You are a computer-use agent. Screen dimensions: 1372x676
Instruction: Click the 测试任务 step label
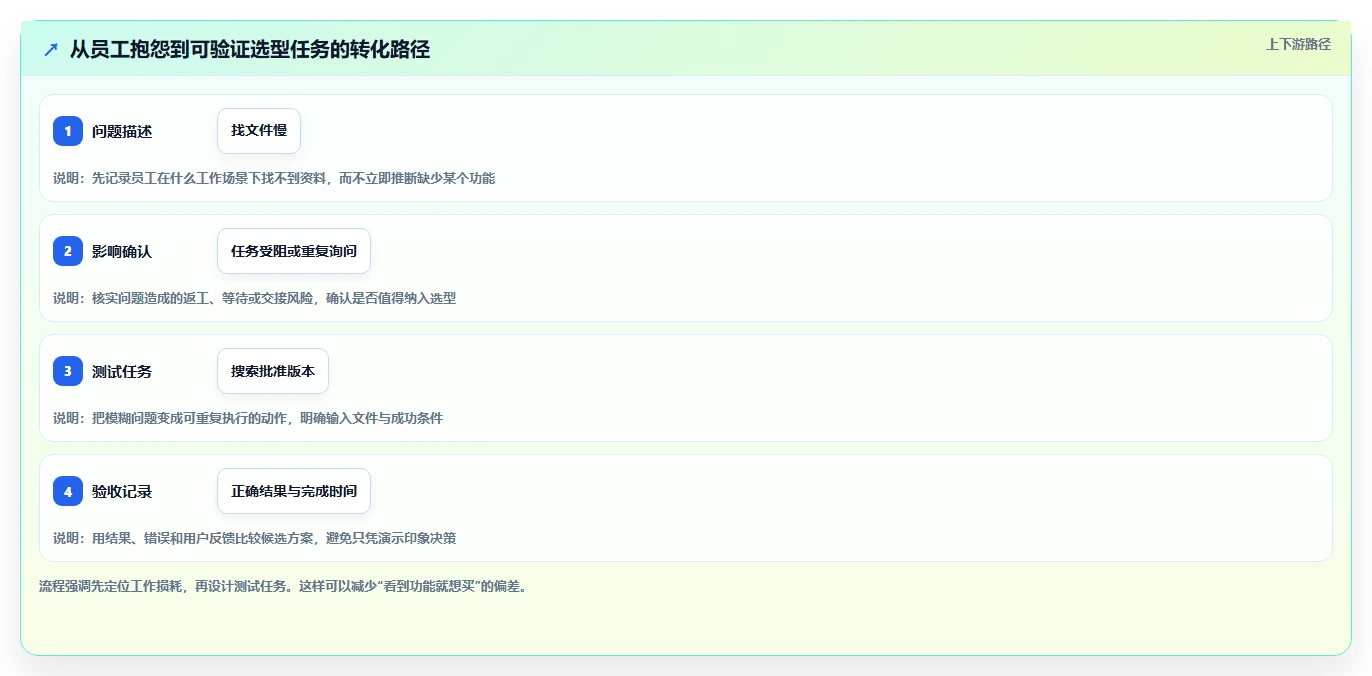[x=122, y=371]
